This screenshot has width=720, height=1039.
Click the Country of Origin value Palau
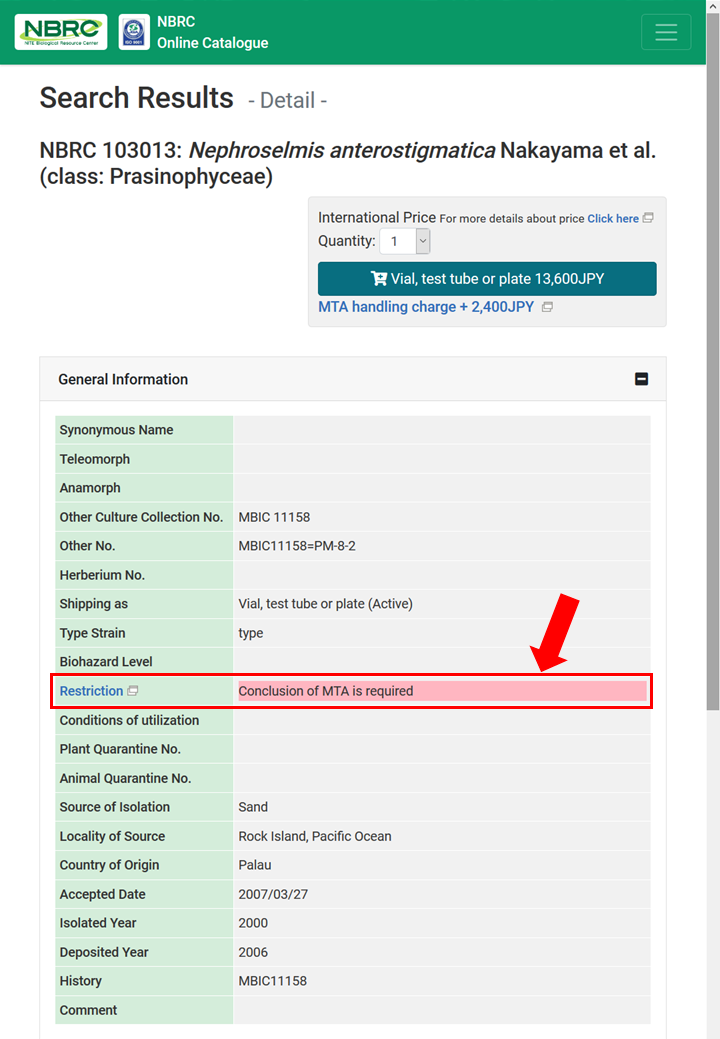click(x=254, y=865)
